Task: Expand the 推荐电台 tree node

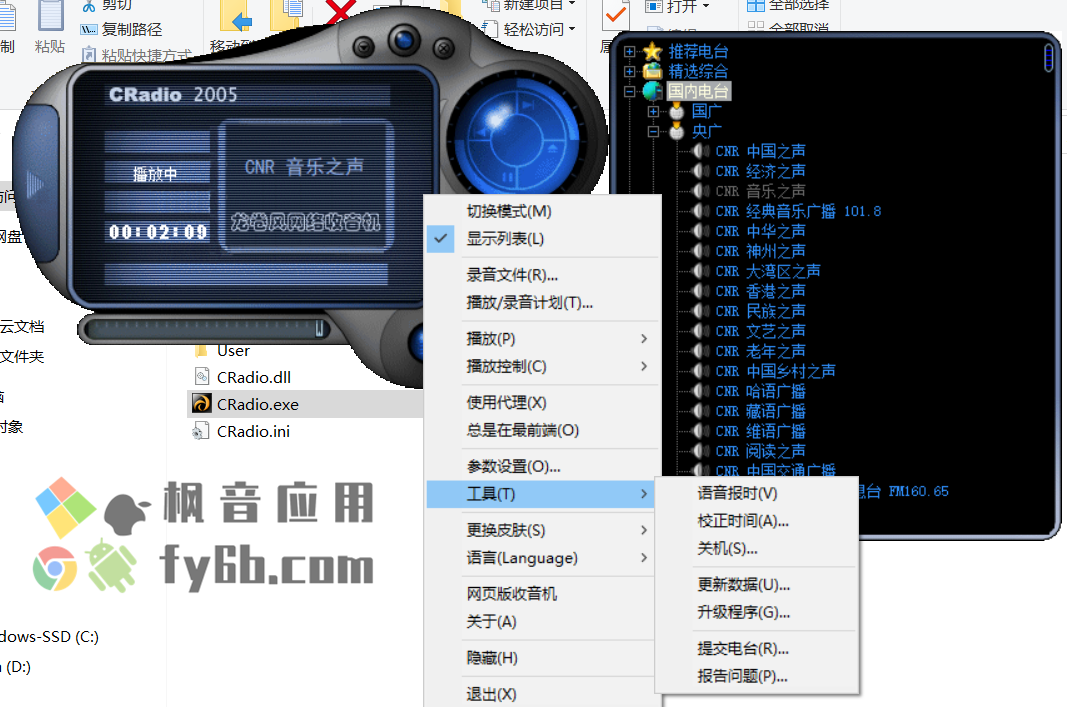Action: (x=629, y=51)
